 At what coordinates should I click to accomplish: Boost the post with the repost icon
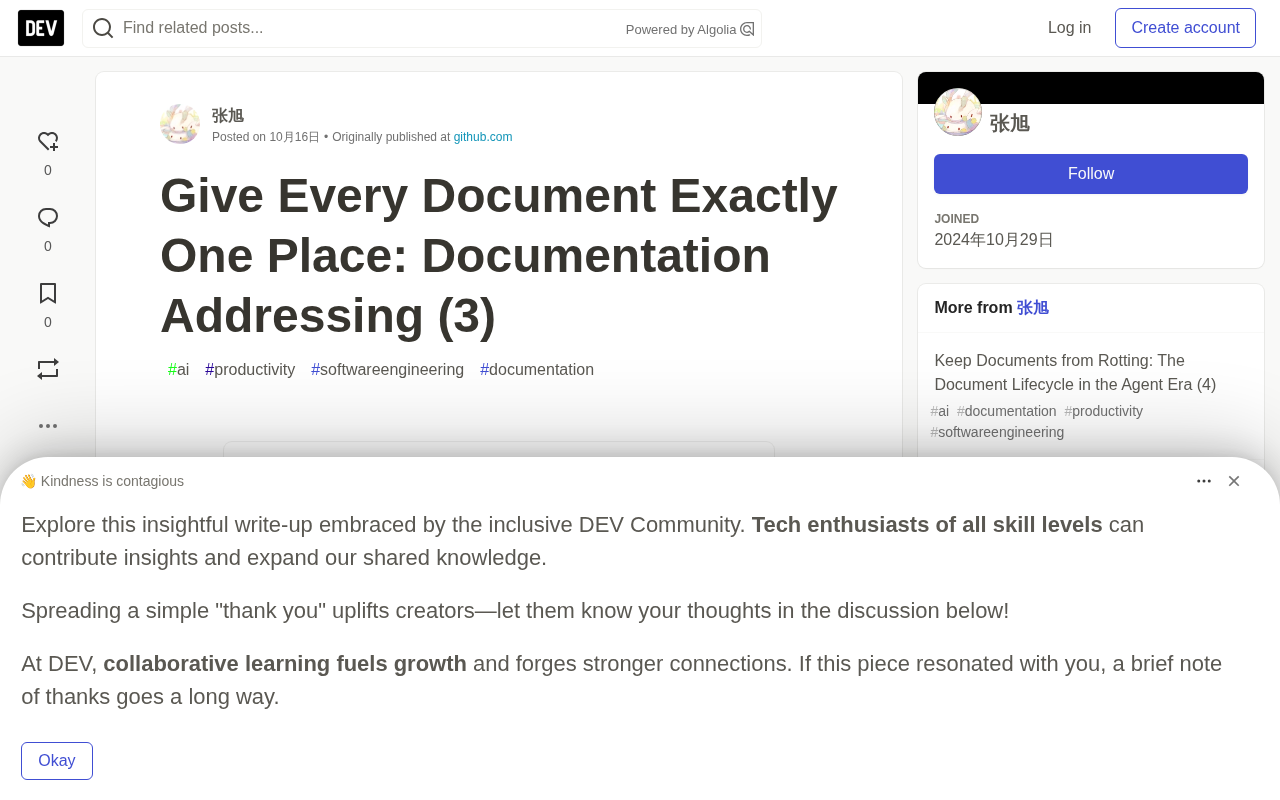tap(48, 369)
